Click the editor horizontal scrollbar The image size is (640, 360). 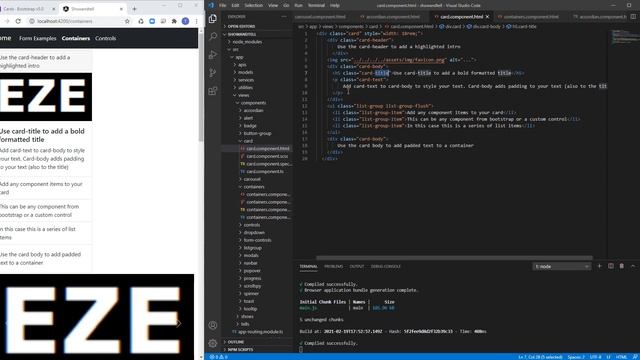point(454,258)
